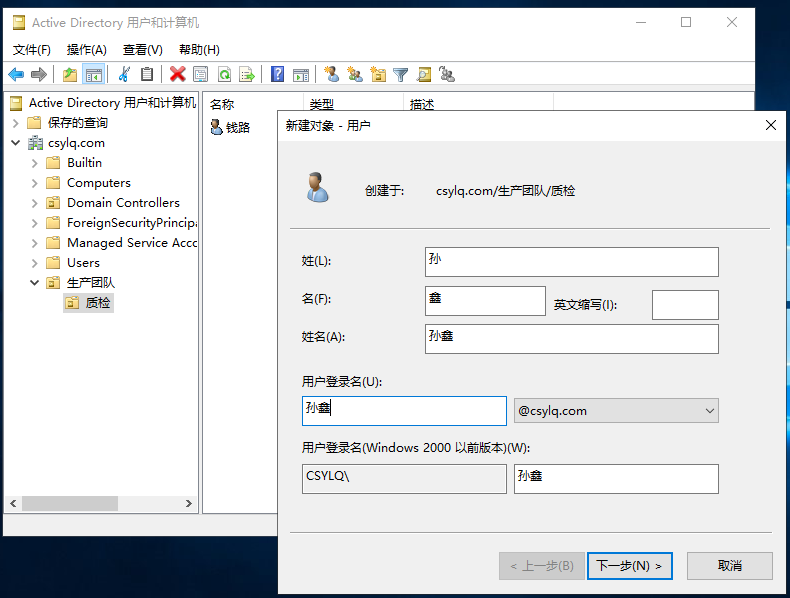Click the create new organizational unit icon
790x598 pixels.
pos(378,75)
